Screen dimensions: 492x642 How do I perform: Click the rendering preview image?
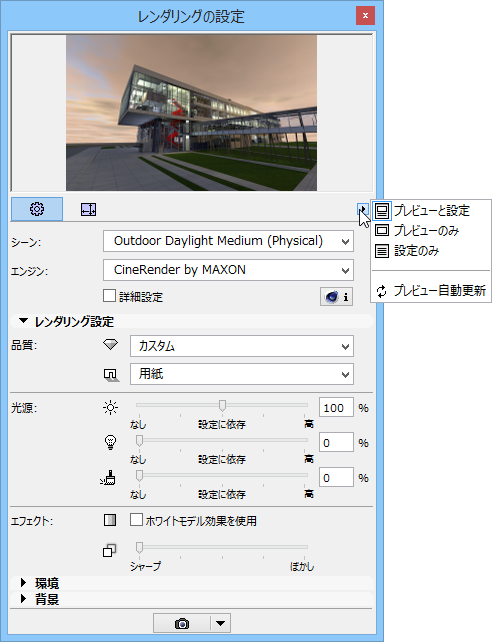coord(192,113)
